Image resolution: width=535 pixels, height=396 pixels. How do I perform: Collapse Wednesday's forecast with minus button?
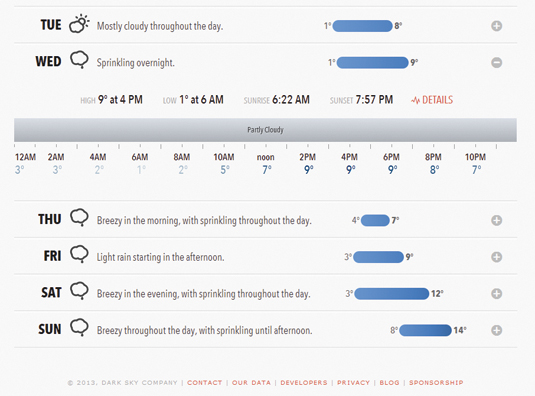point(496,62)
